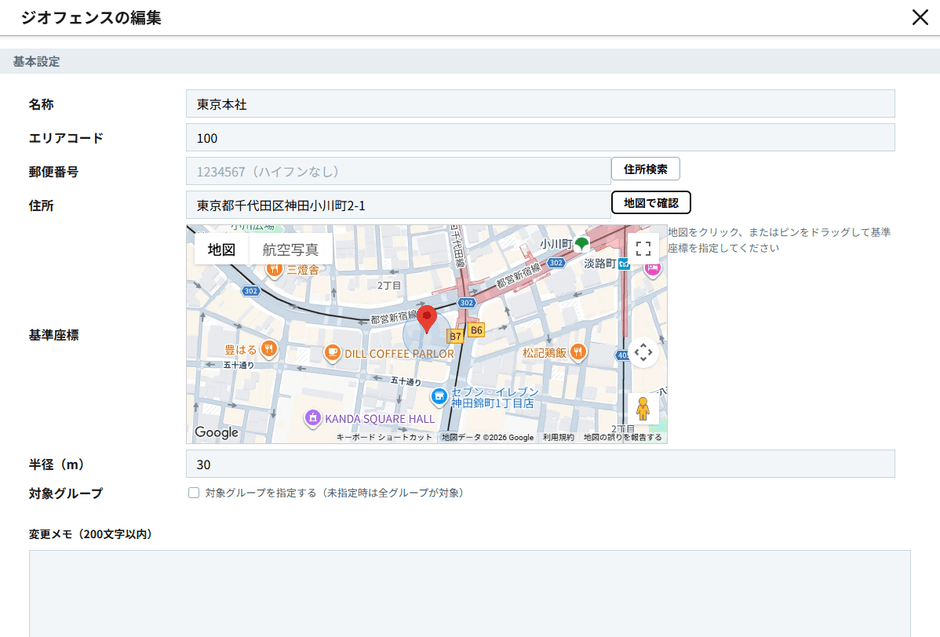The width and height of the screenshot is (940, 637).
Task: Click the セブン-イレブン store marker
Action: point(439,396)
